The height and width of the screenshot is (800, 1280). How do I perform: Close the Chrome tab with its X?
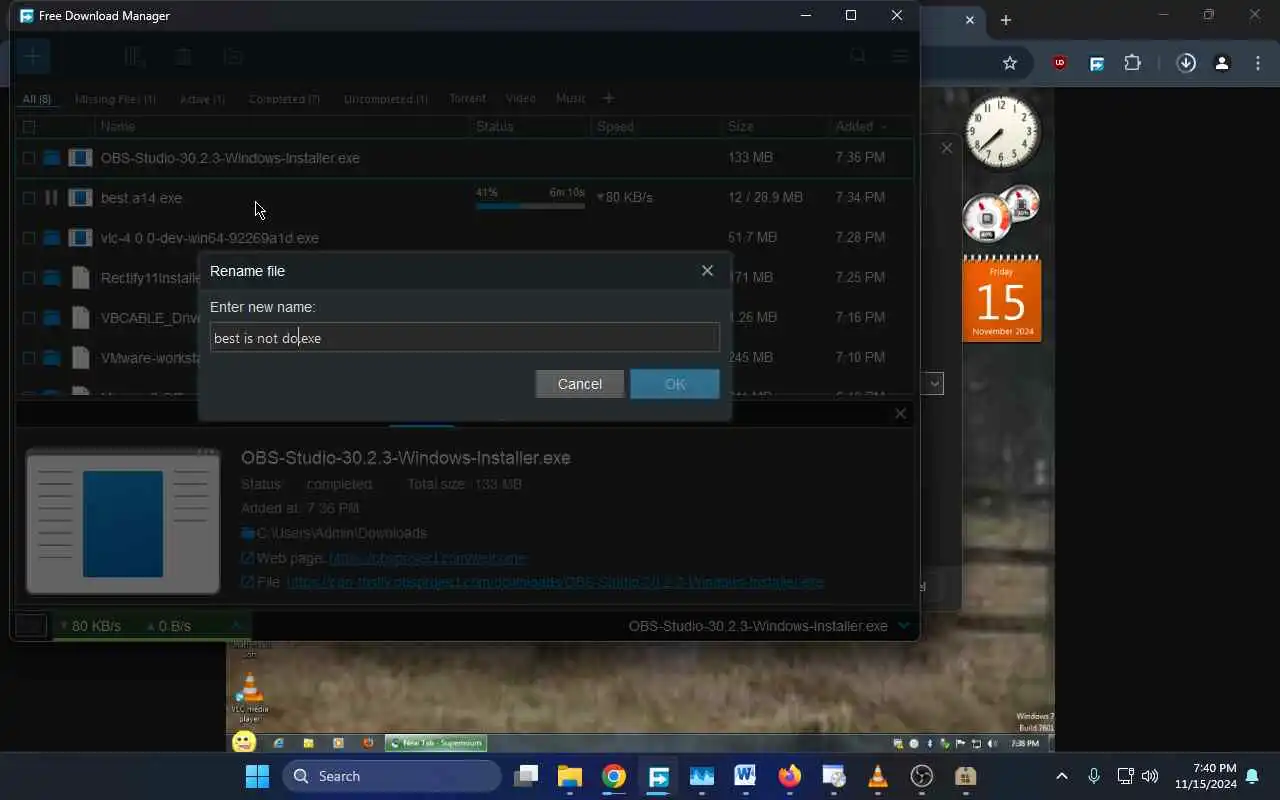[x=970, y=20]
